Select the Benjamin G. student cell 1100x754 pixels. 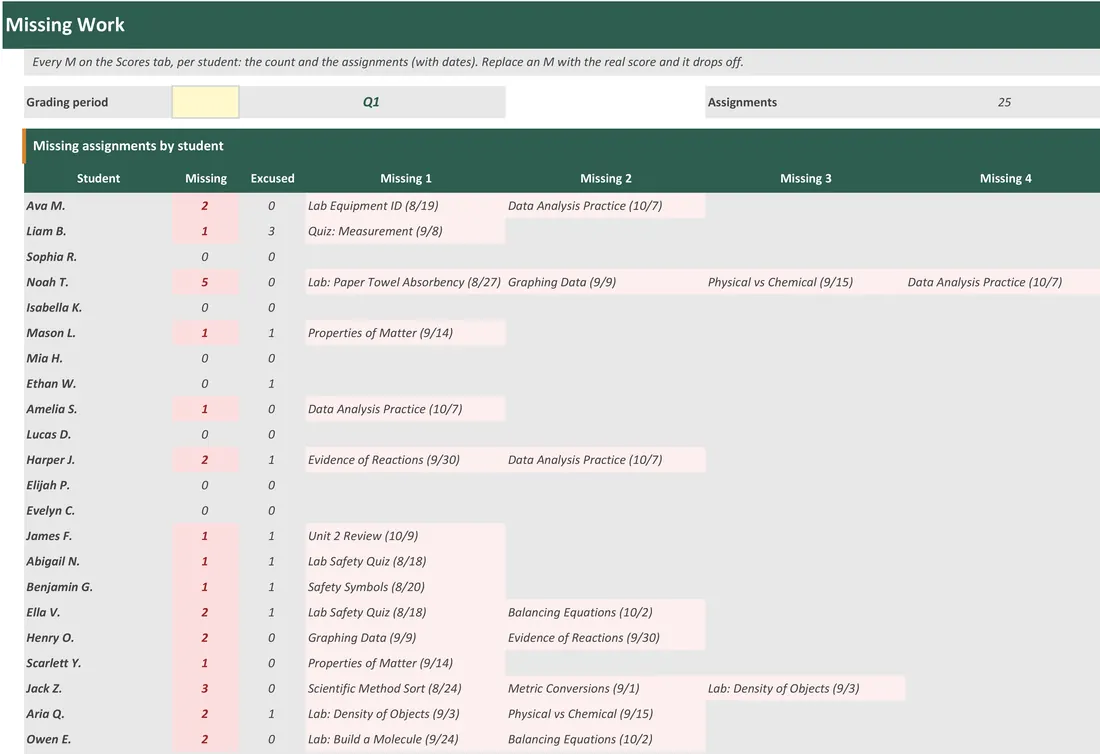(98, 586)
